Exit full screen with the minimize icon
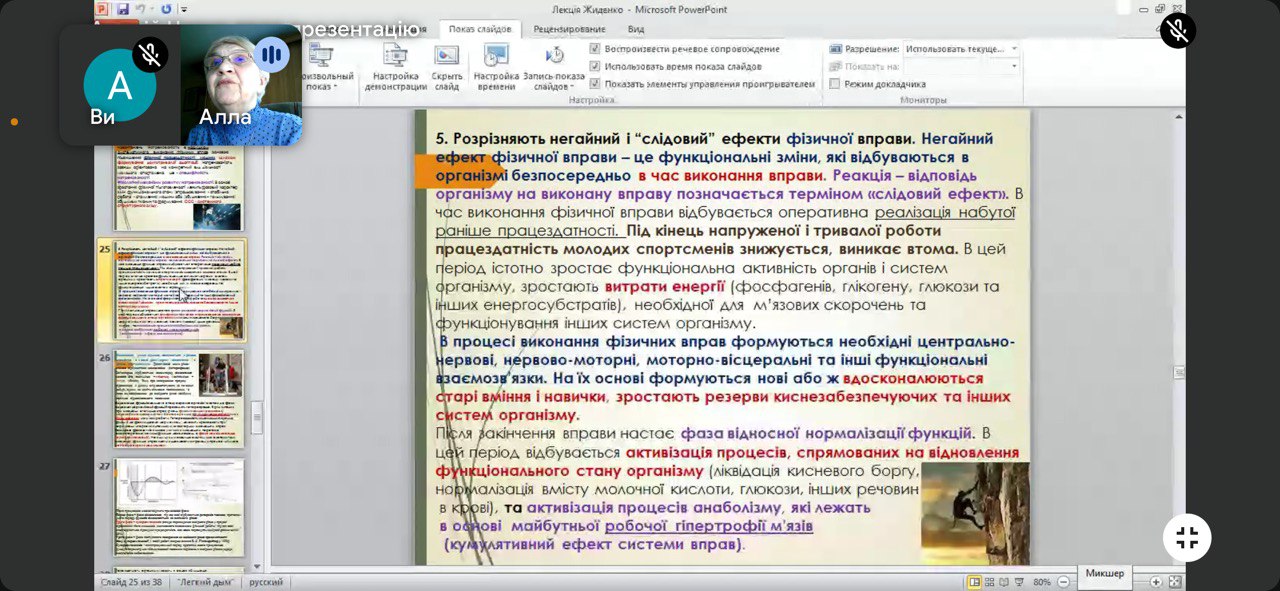1280x591 pixels. (x=1187, y=538)
